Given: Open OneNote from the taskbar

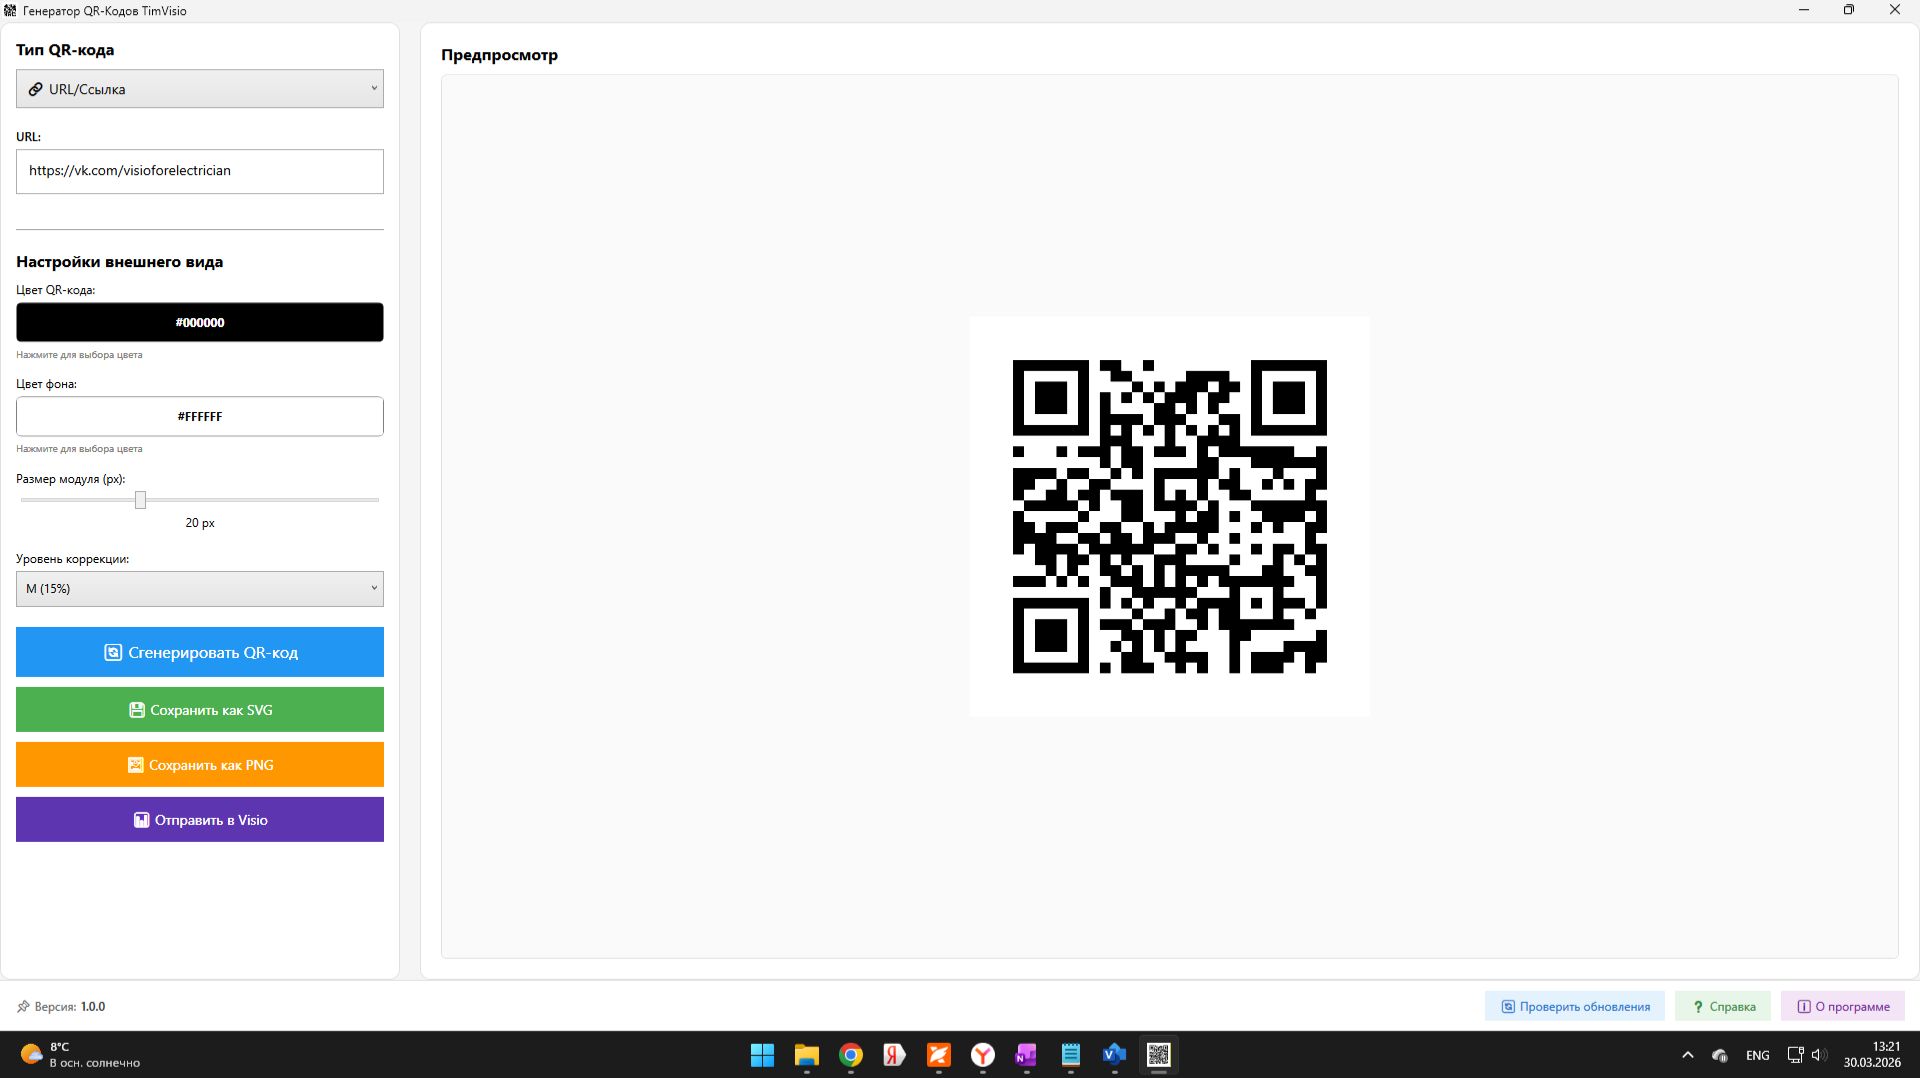Looking at the screenshot, I should [x=1026, y=1055].
